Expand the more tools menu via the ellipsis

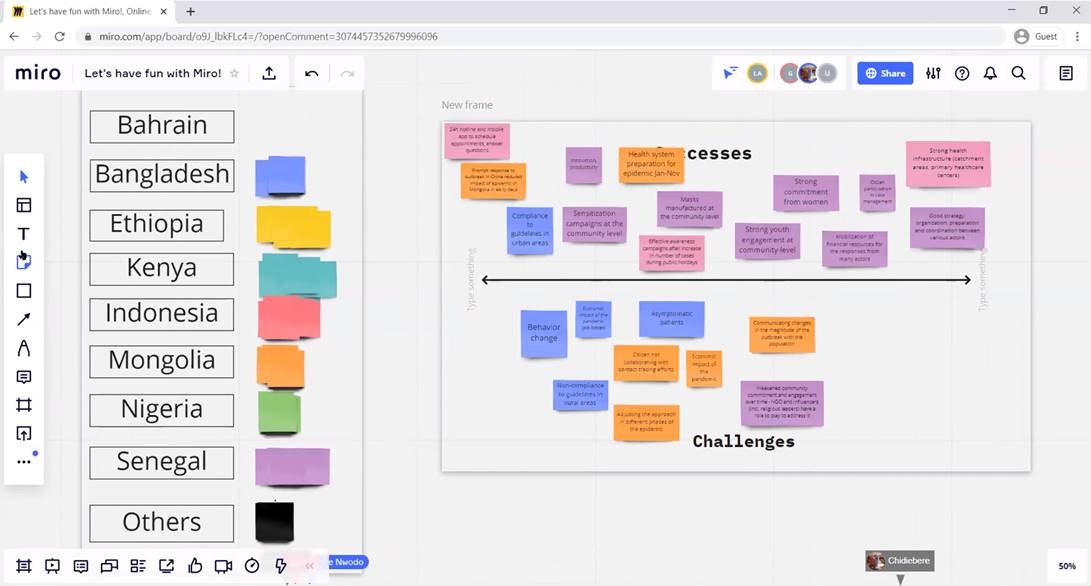coord(24,461)
